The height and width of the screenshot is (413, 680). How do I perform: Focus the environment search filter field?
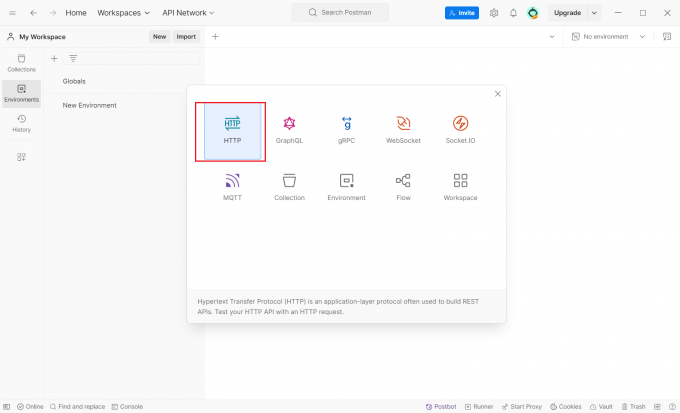click(132, 59)
